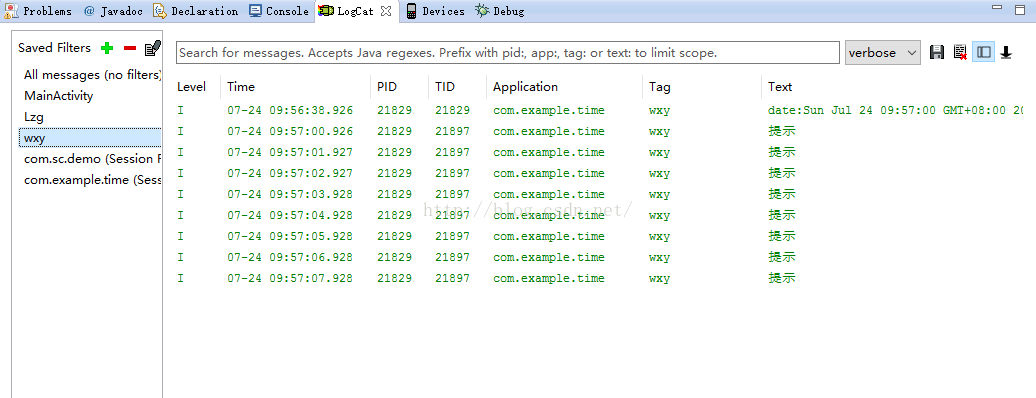Select the MainActivity saved filter
Viewport: 1036px width, 398px height.
pos(91,96)
